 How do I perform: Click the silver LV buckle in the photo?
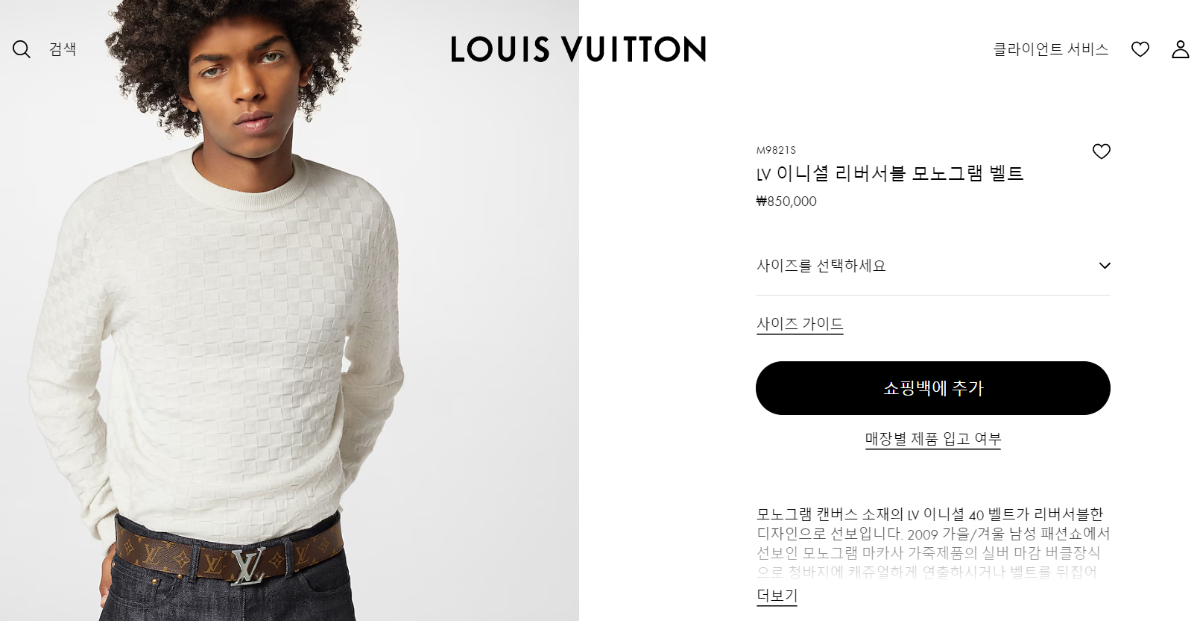click(x=248, y=566)
